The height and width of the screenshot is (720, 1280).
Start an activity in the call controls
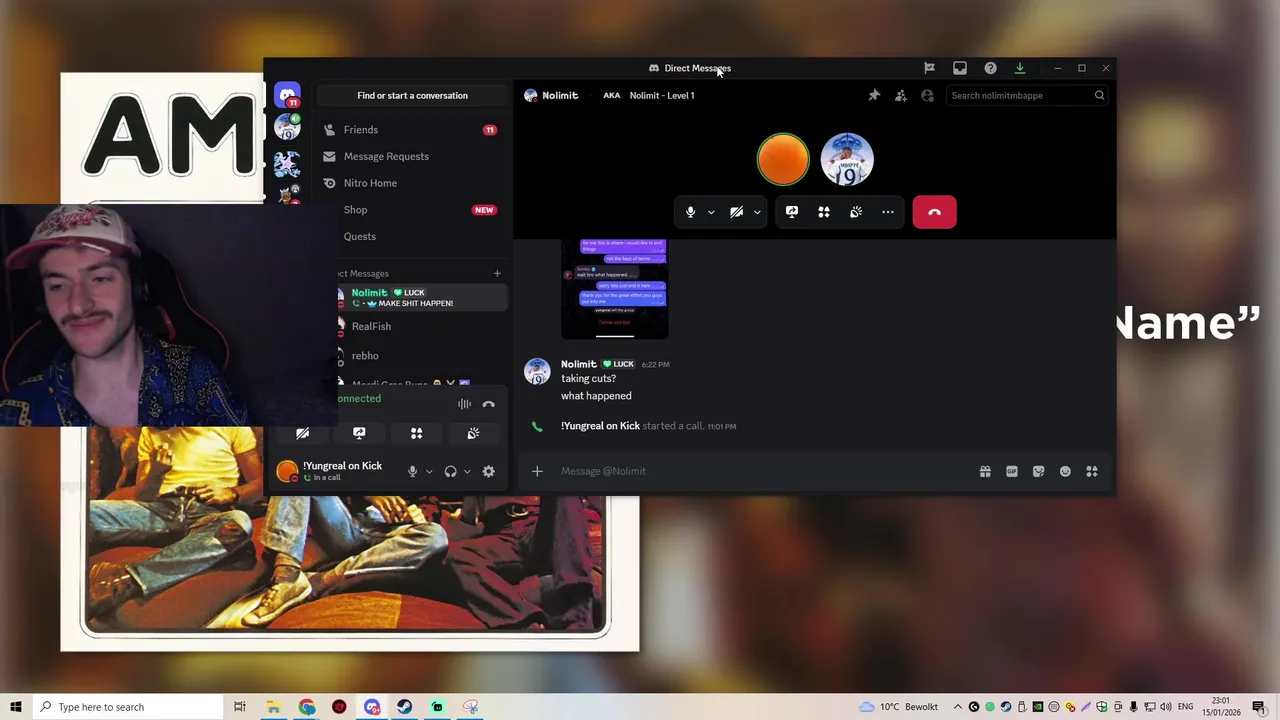[824, 212]
